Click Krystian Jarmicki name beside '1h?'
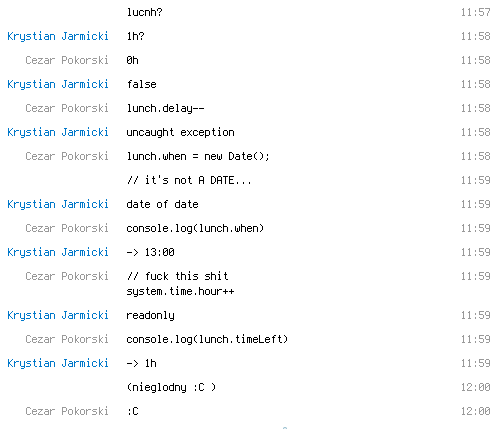499x429 pixels. 58,36
